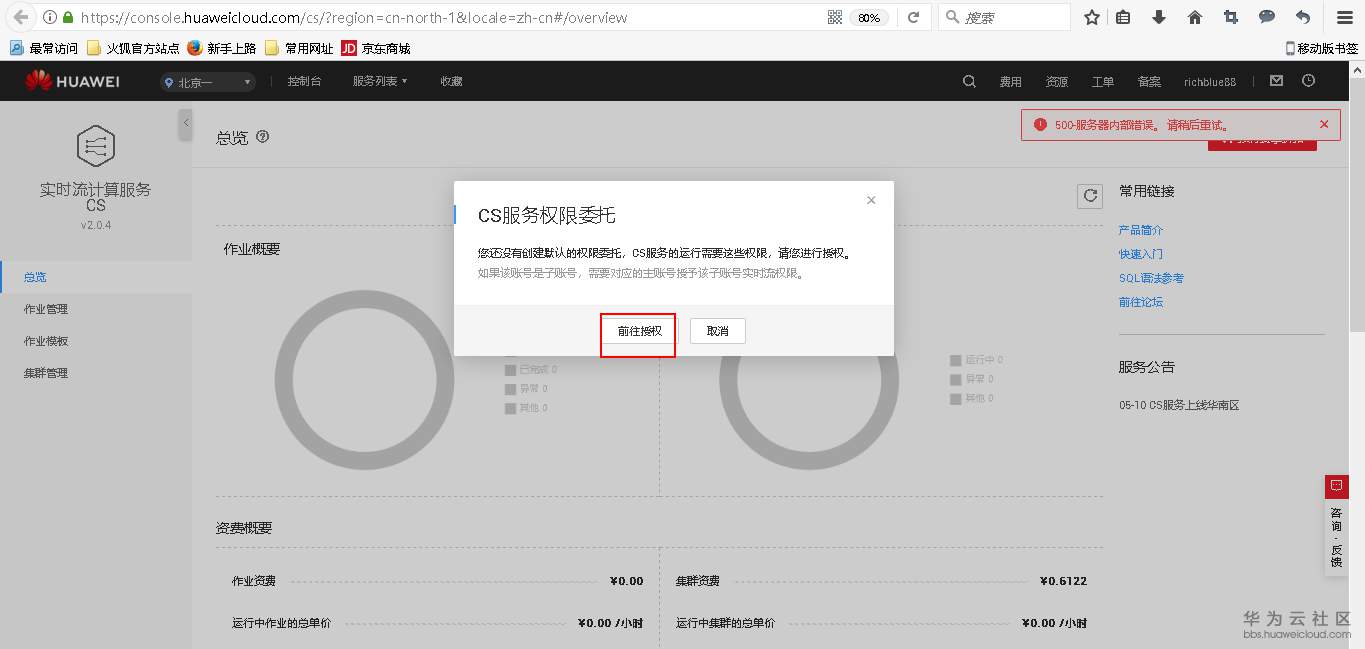Take a screenshot with the browser crop icon
1365x649 pixels.
click(x=1230, y=17)
